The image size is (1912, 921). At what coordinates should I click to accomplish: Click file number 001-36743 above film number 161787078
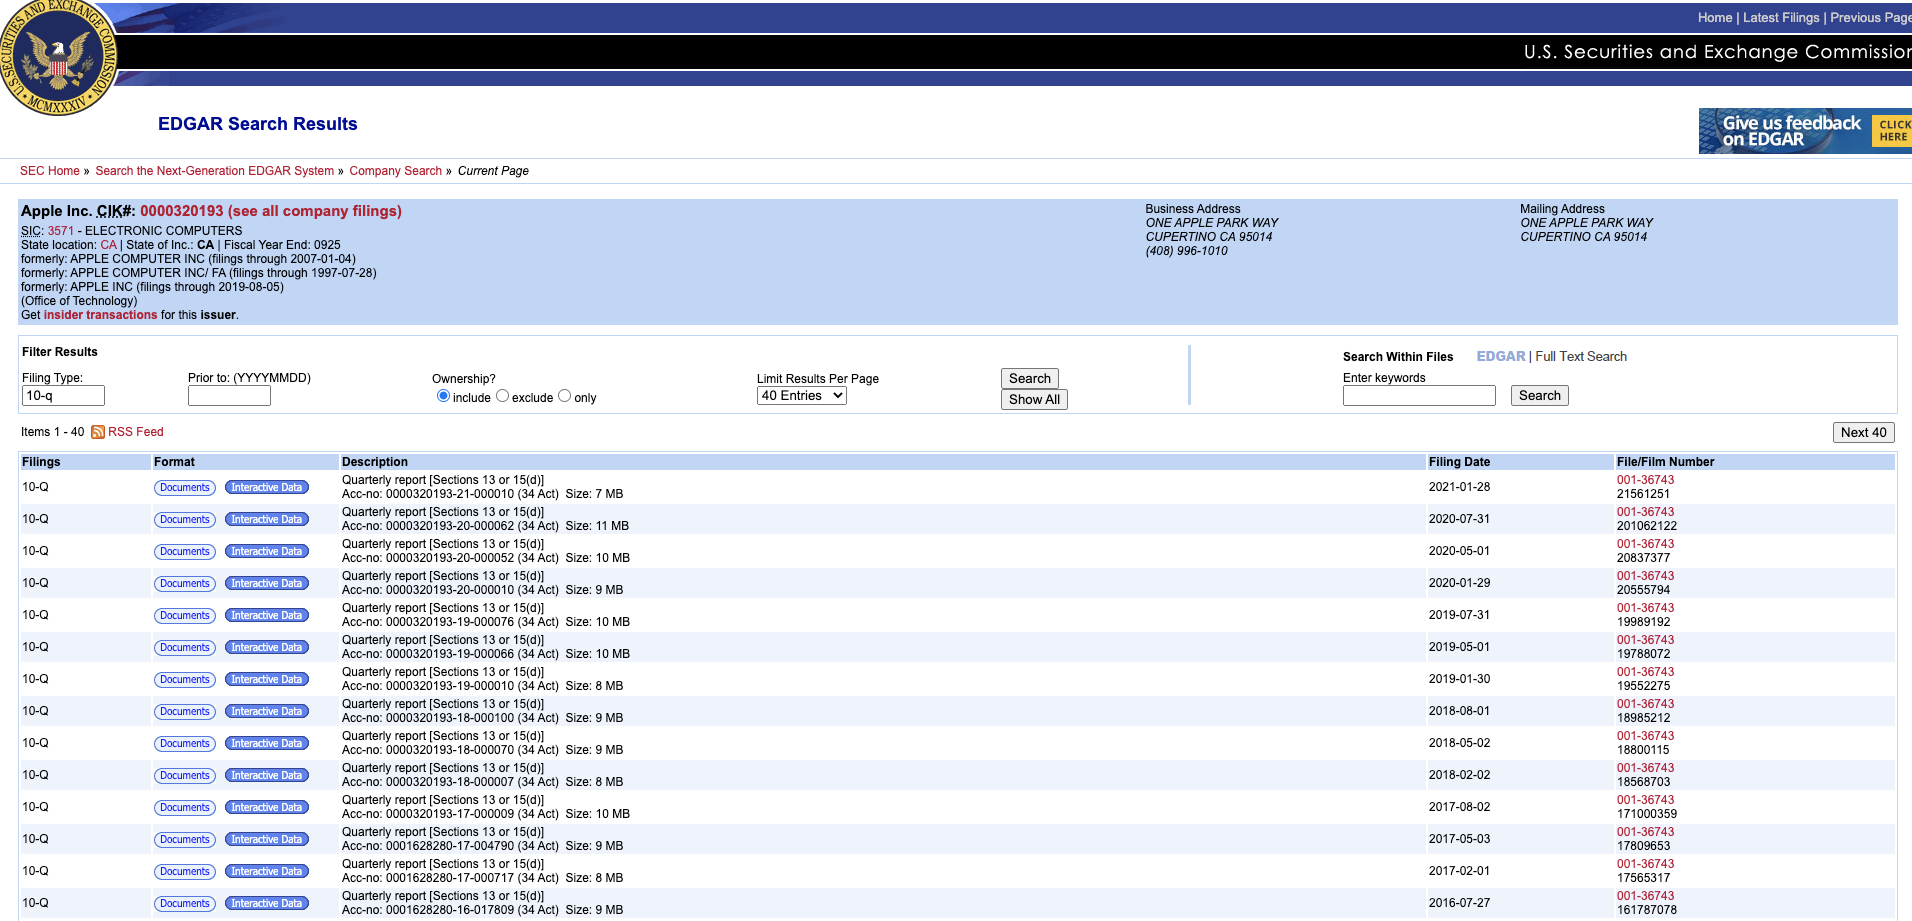pyautogui.click(x=1645, y=896)
